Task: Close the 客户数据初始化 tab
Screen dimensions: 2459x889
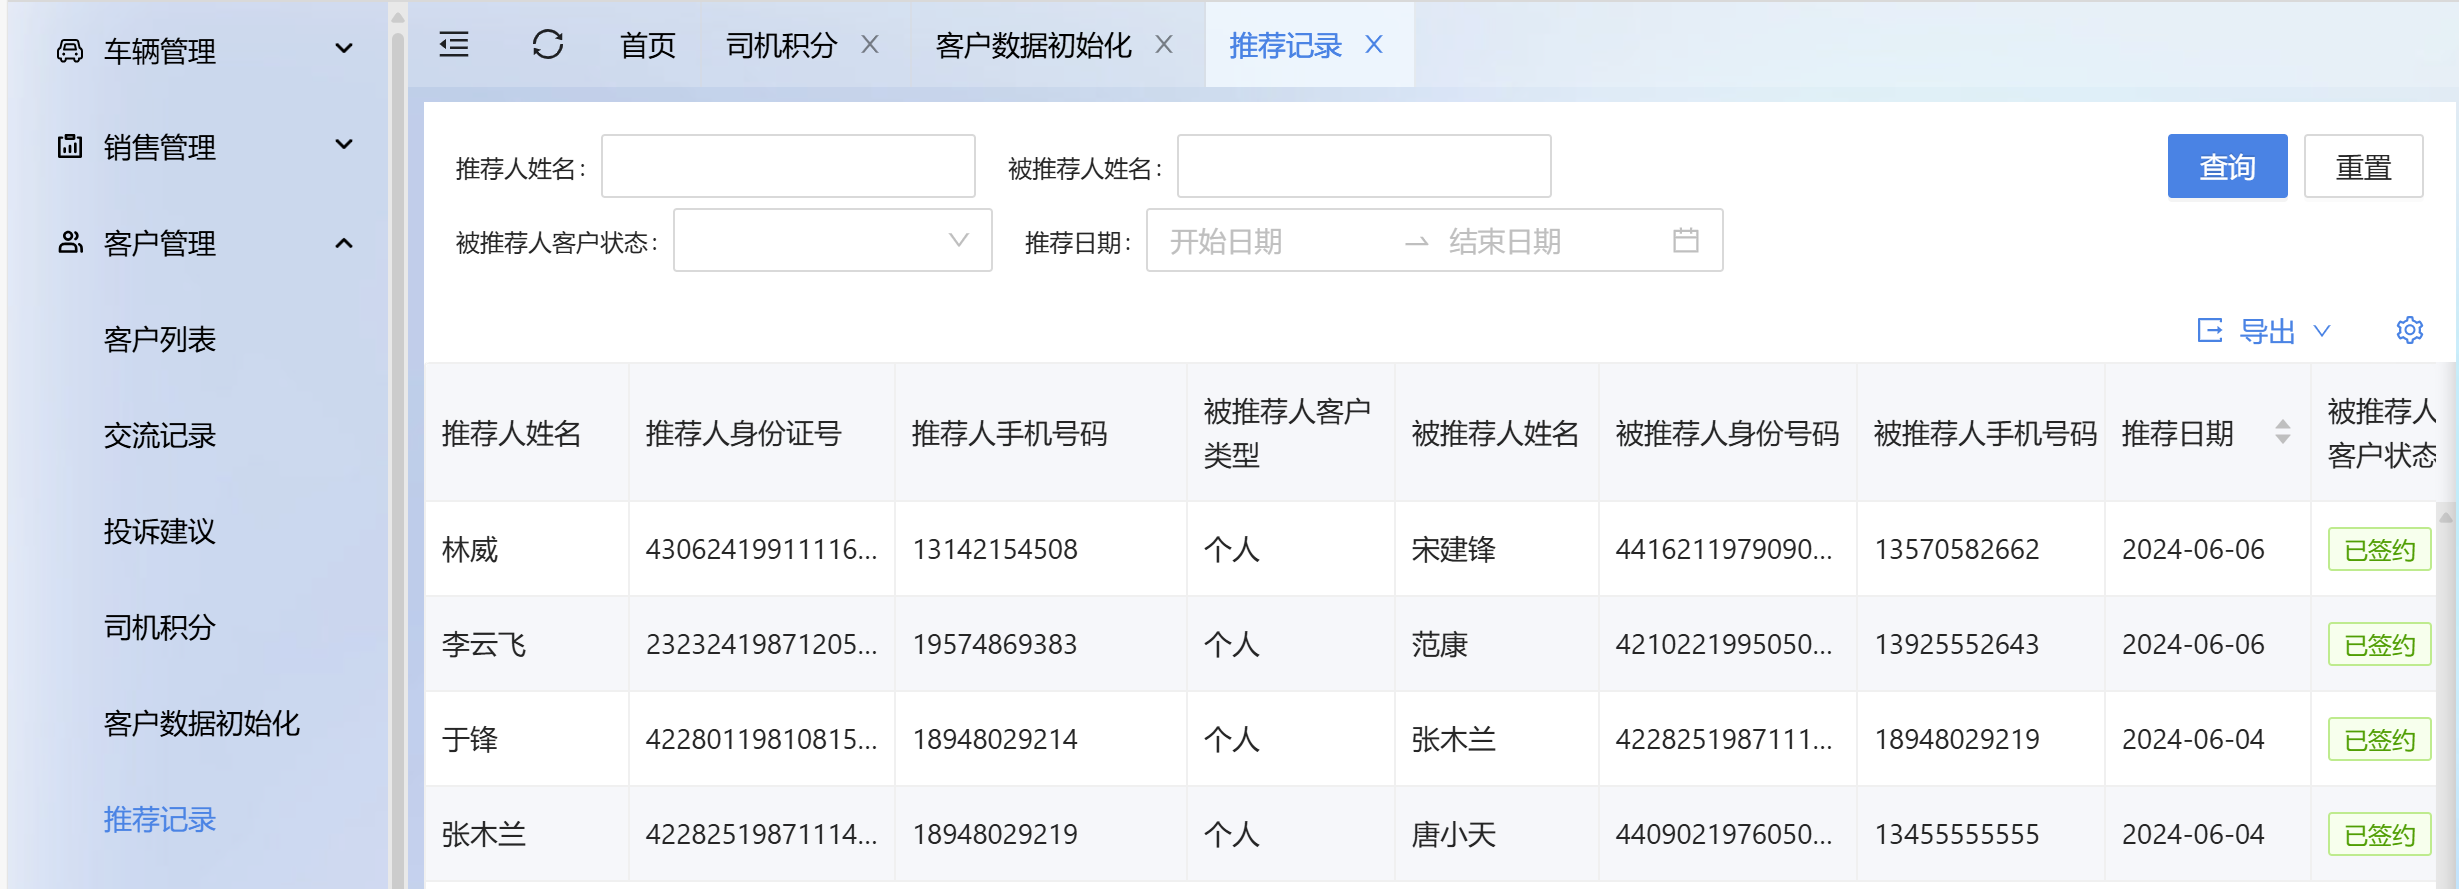Action: click(1164, 45)
